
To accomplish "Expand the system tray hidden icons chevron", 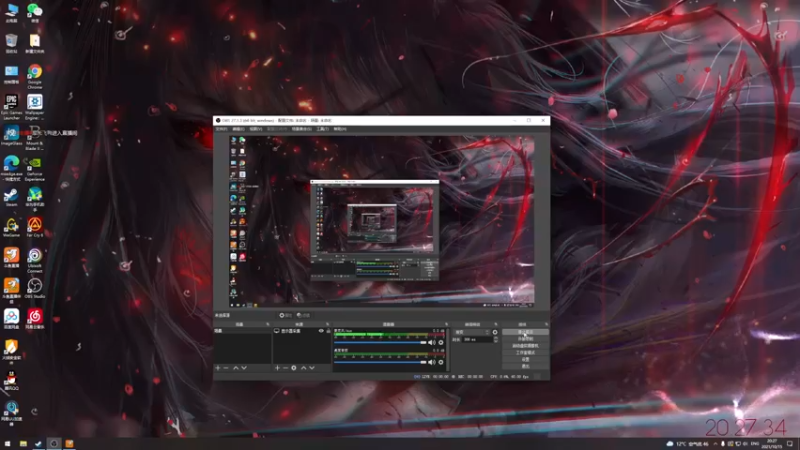I will pyautogui.click(x=715, y=443).
